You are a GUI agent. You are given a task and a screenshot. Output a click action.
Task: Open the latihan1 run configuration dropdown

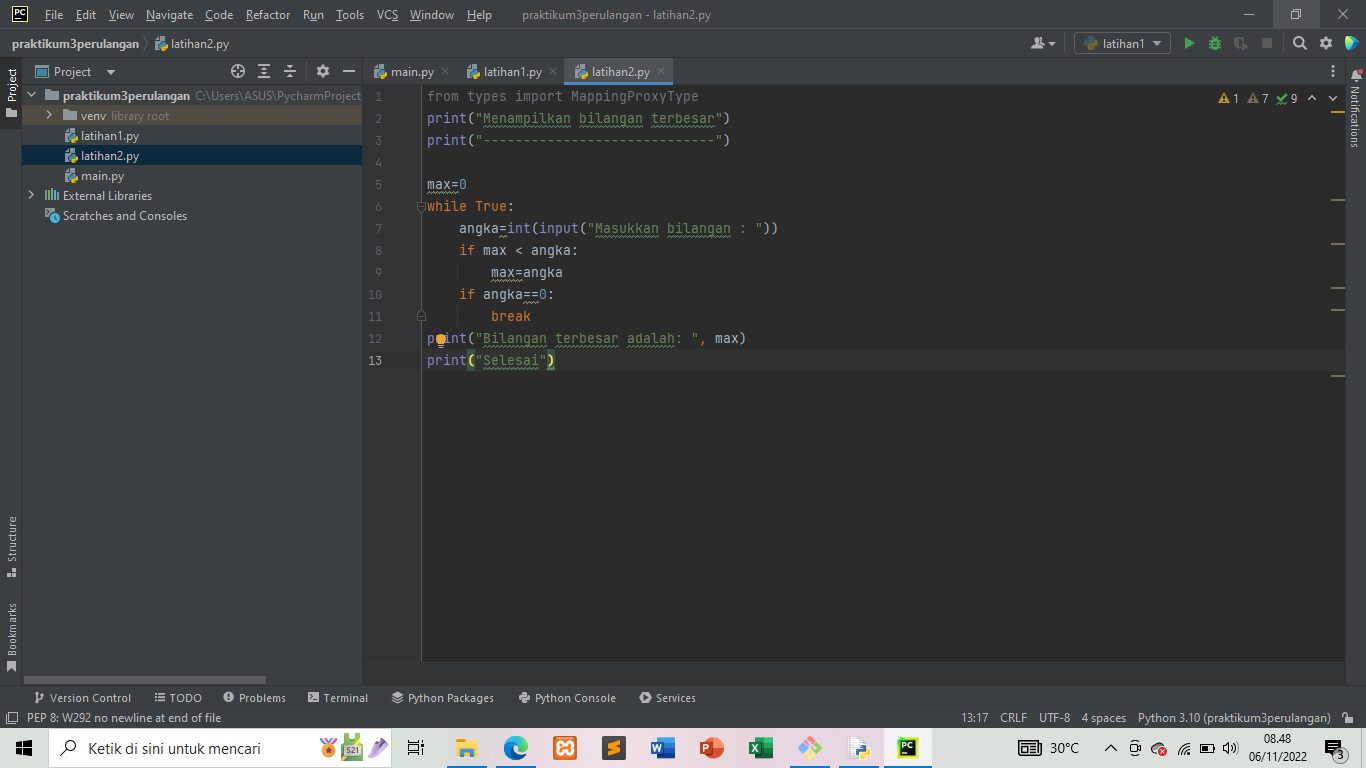(x=1122, y=44)
